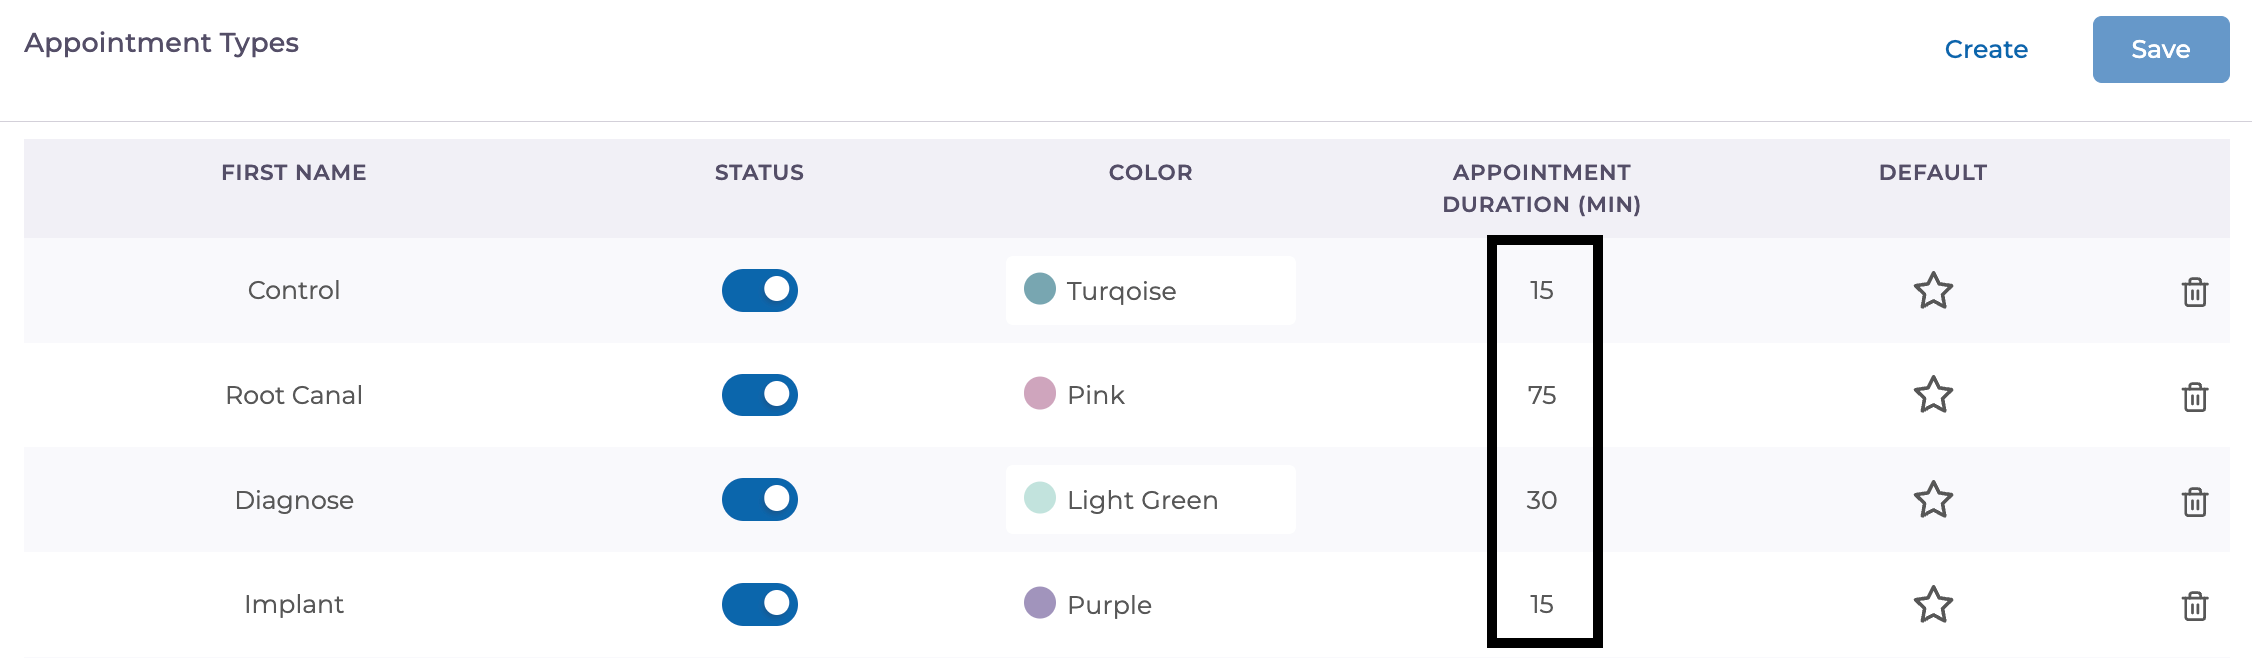Viewport: 2252px width, 658px height.
Task: Delete the Control appointment type
Action: (2194, 292)
